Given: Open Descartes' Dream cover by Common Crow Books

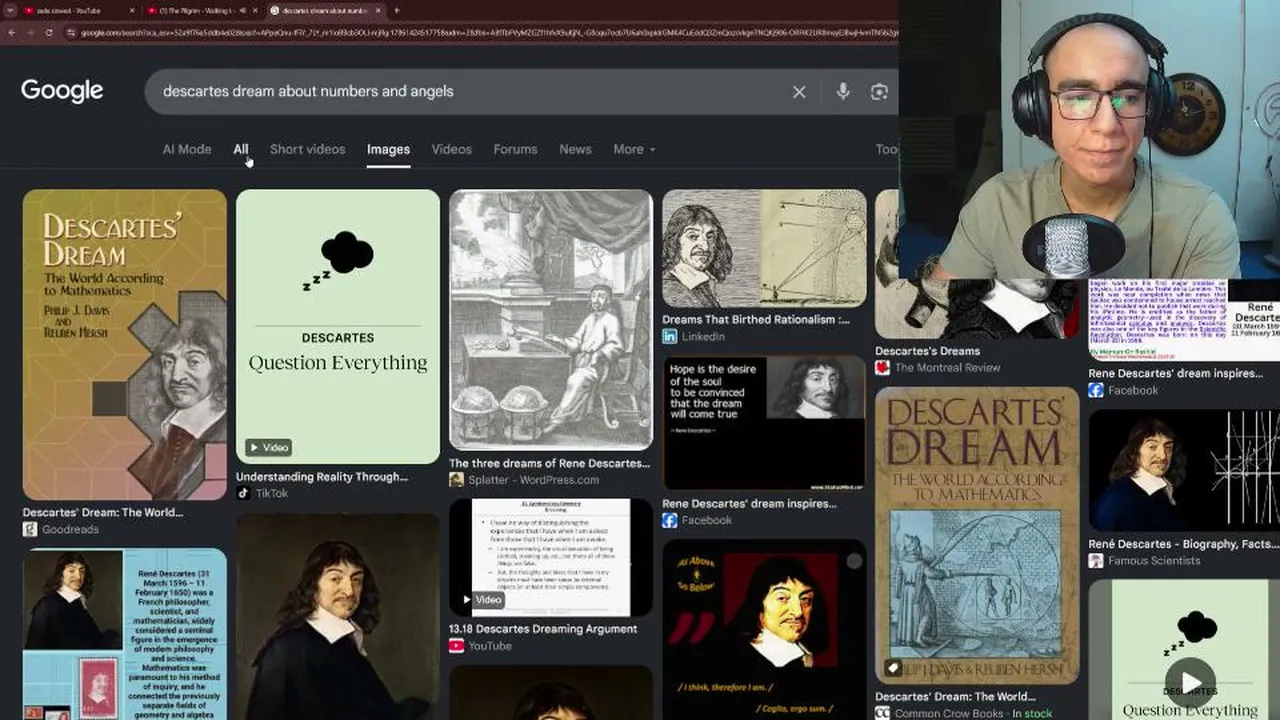Looking at the screenshot, I should (977, 535).
